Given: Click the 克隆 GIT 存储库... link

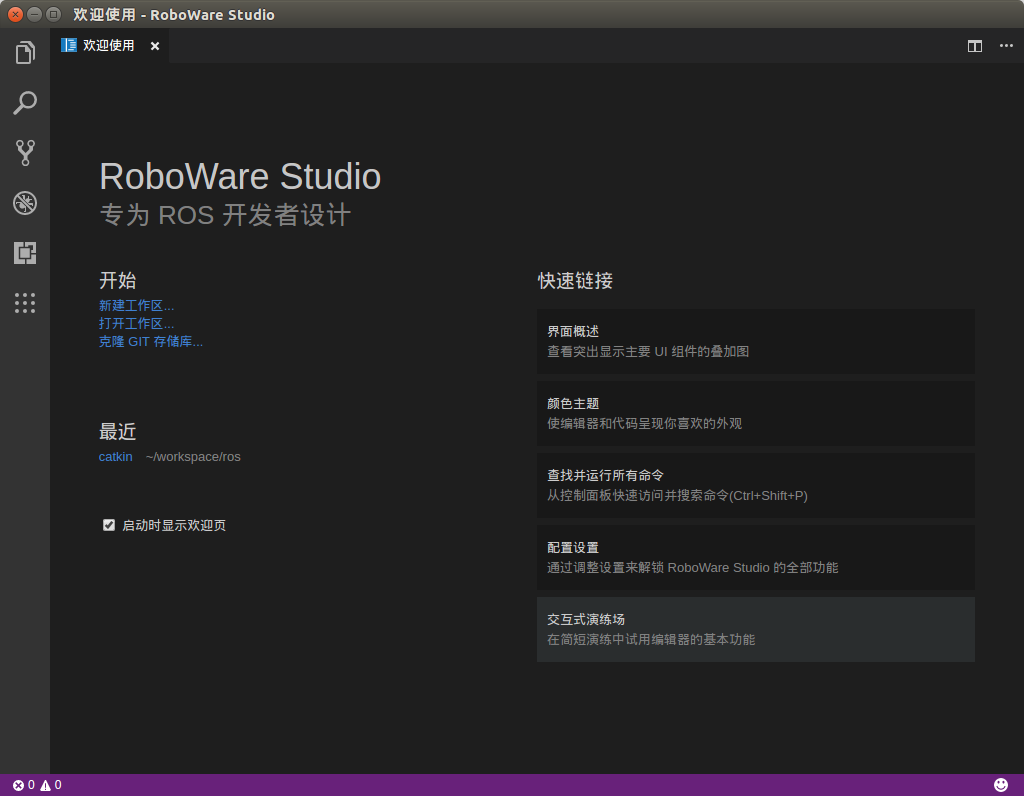Looking at the screenshot, I should (150, 342).
